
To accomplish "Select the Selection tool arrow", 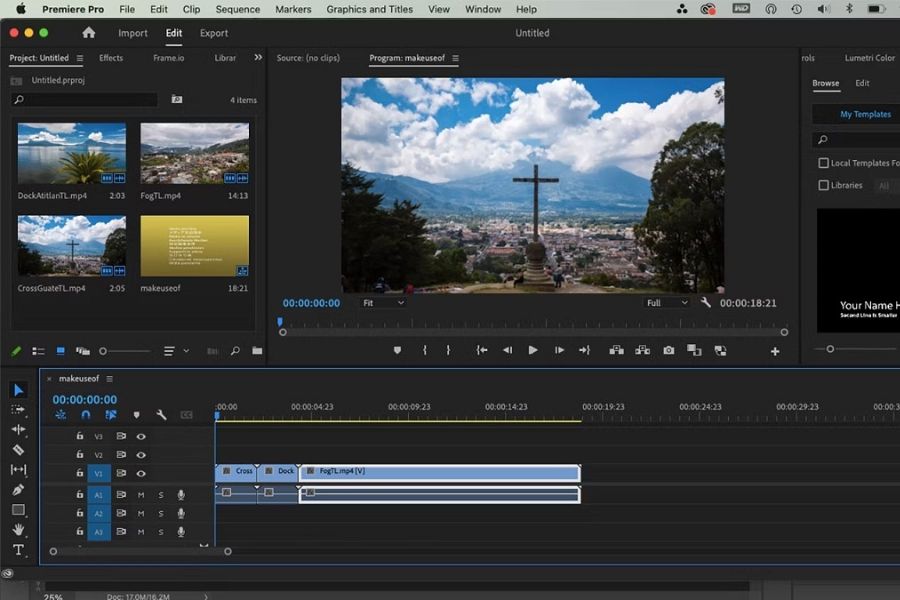I will coord(18,390).
